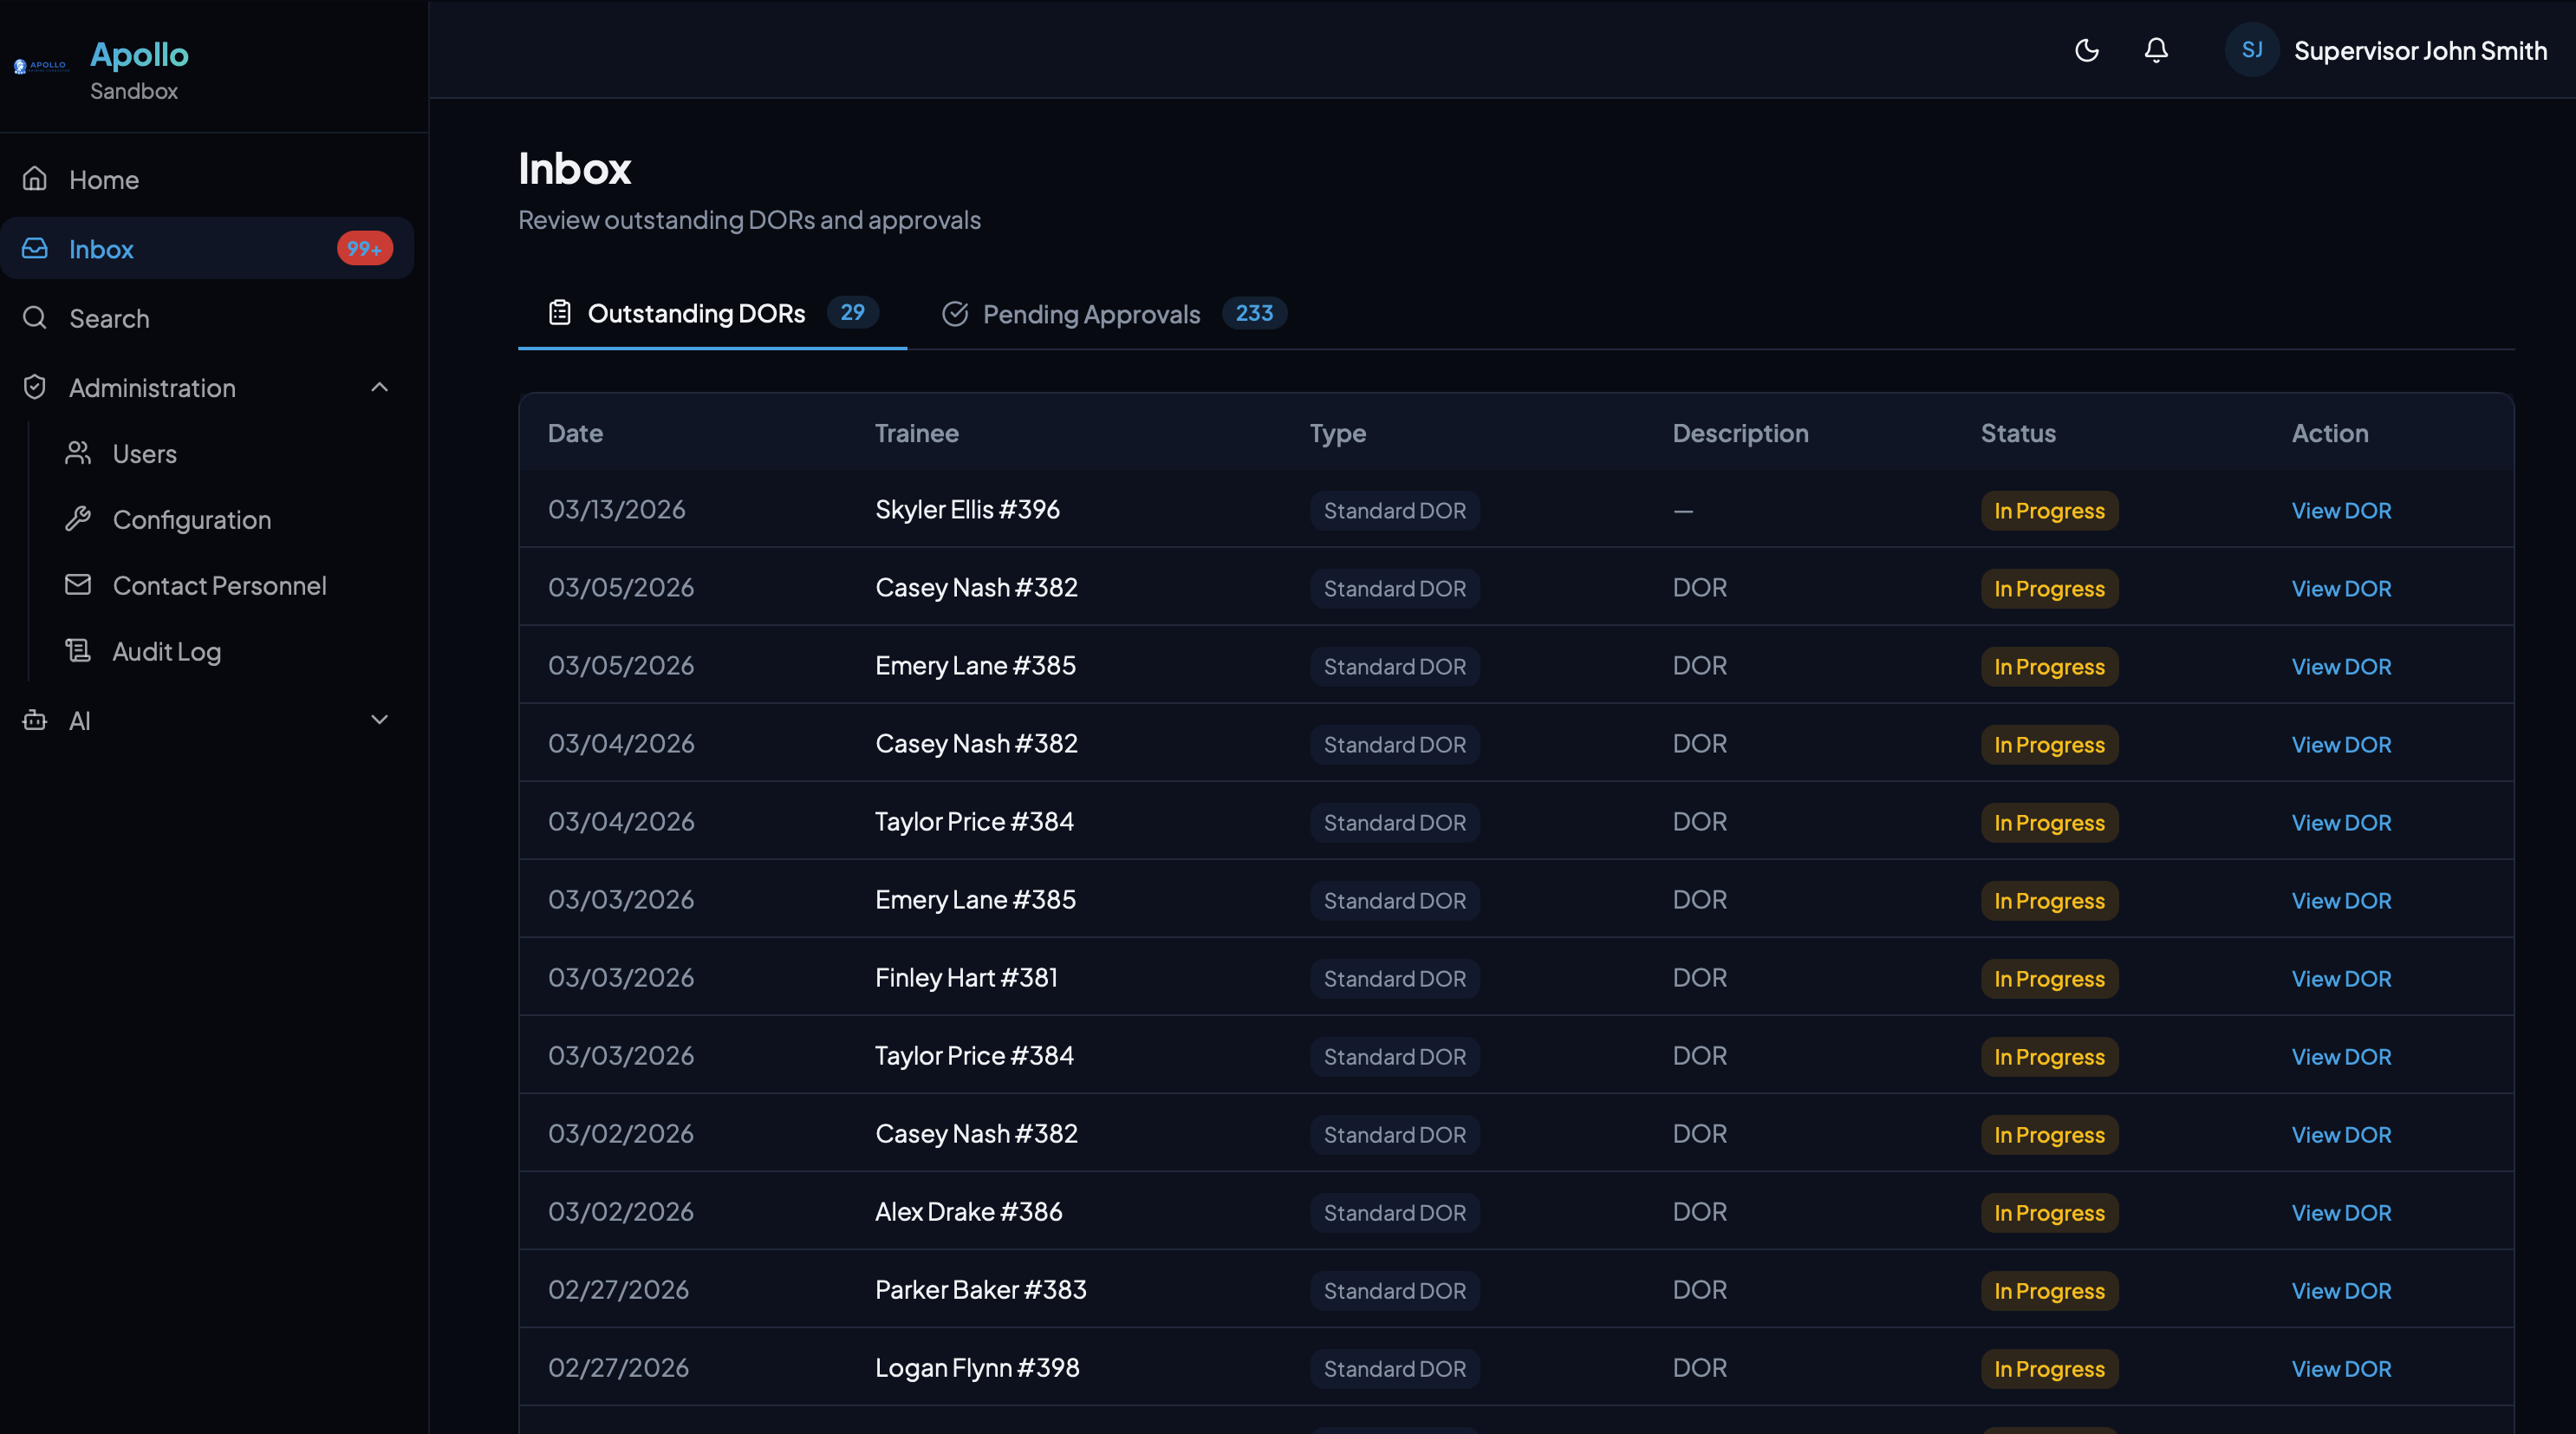The height and width of the screenshot is (1434, 2576).
Task: Switch to the Pending Approvals tab
Action: point(1090,313)
